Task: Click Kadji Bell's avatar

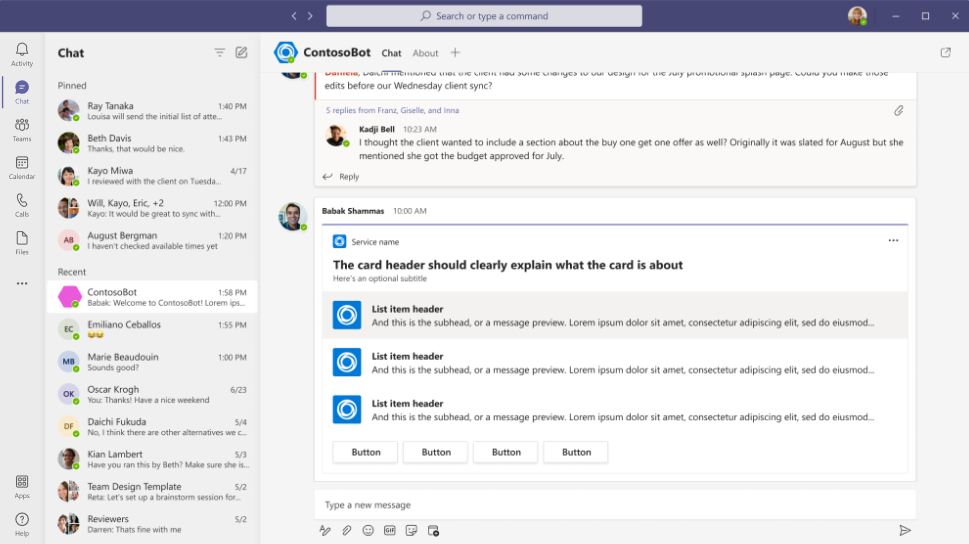Action: click(336, 135)
